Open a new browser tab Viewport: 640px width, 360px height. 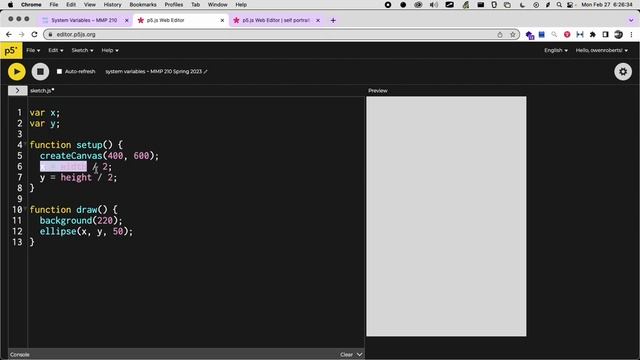click(333, 20)
